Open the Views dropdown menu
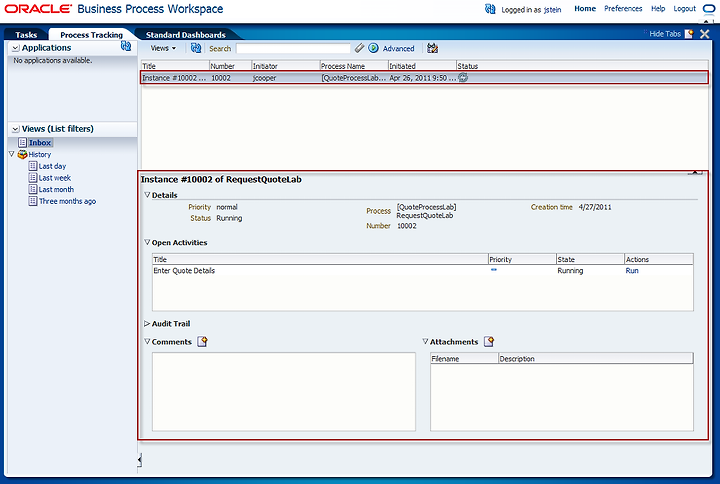 (x=163, y=48)
